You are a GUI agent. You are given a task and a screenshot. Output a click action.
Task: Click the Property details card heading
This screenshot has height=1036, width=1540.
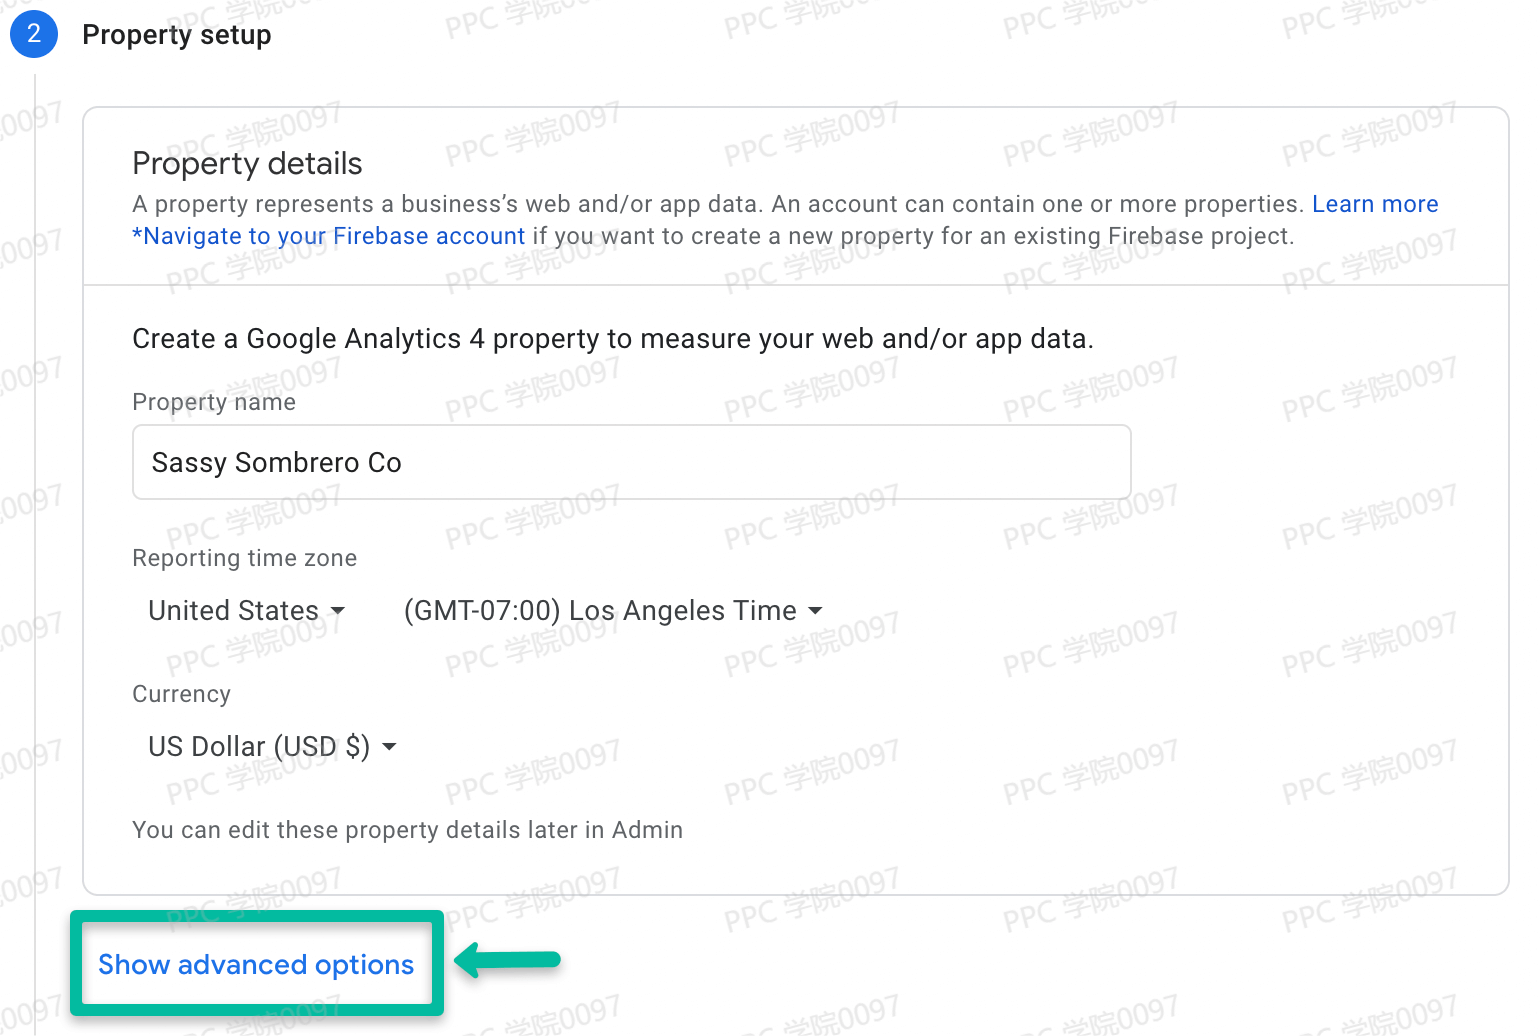[x=247, y=163]
